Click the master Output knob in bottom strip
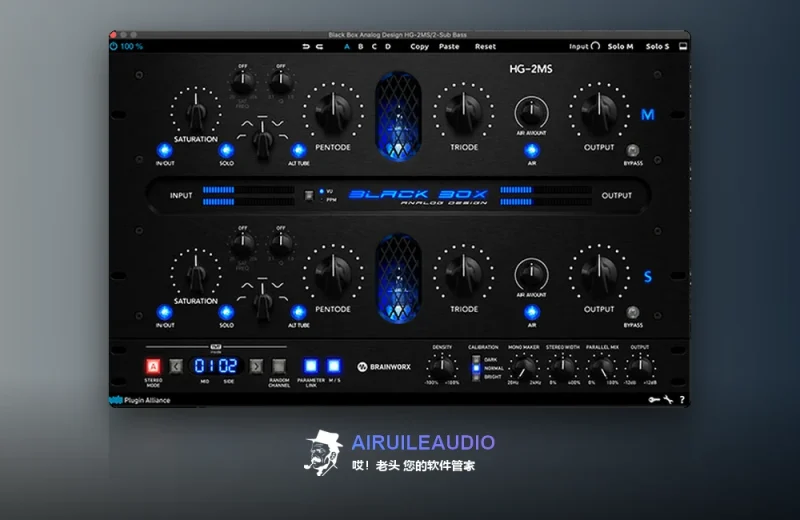 tap(640, 366)
